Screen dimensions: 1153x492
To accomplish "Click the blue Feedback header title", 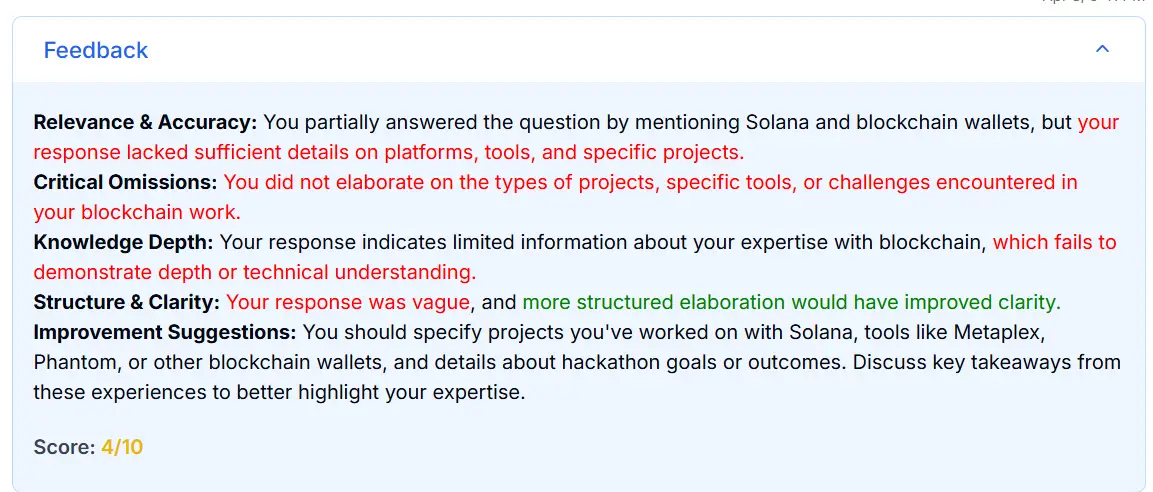I will coord(96,50).
